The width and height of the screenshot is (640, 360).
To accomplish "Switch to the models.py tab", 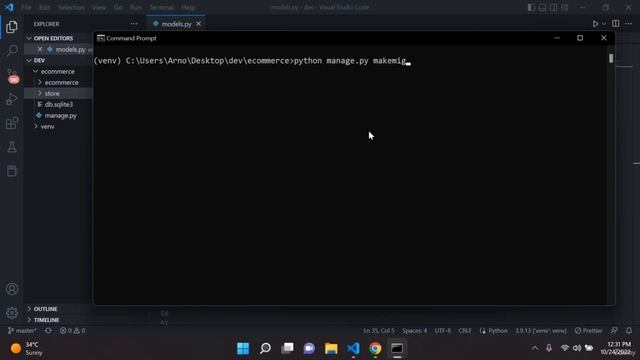I will coord(176,24).
